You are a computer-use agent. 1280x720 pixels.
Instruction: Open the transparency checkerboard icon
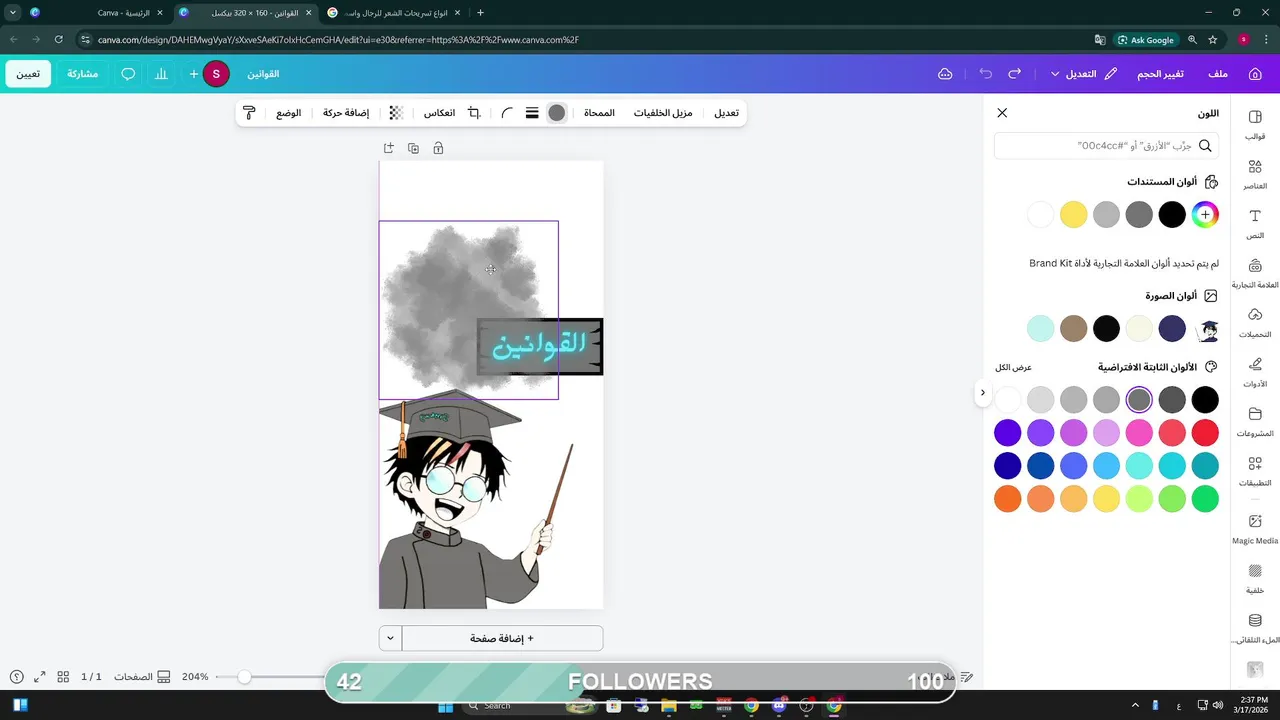point(396,113)
